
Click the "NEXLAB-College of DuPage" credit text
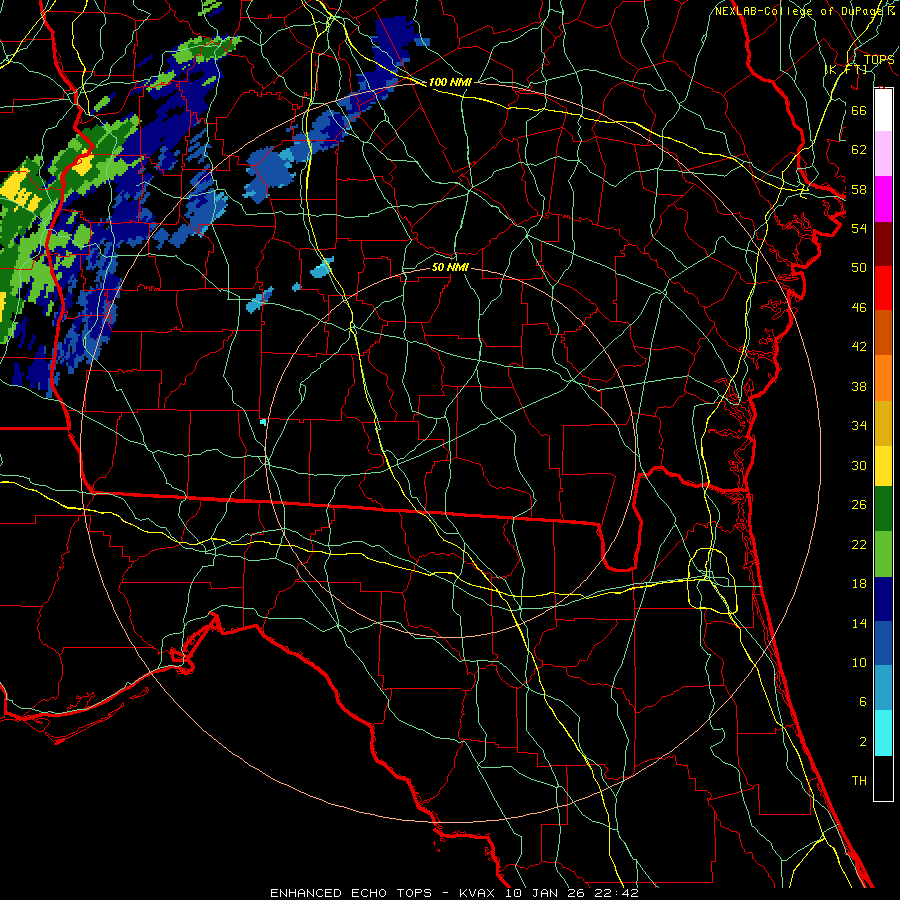tap(800, 11)
